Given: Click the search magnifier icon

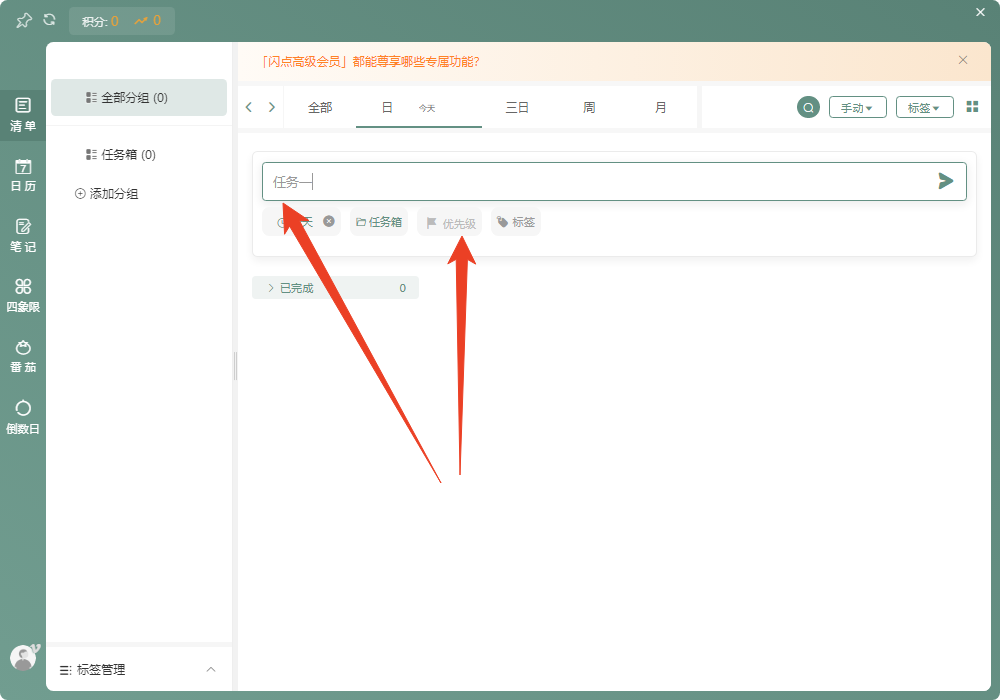Looking at the screenshot, I should pyautogui.click(x=808, y=107).
